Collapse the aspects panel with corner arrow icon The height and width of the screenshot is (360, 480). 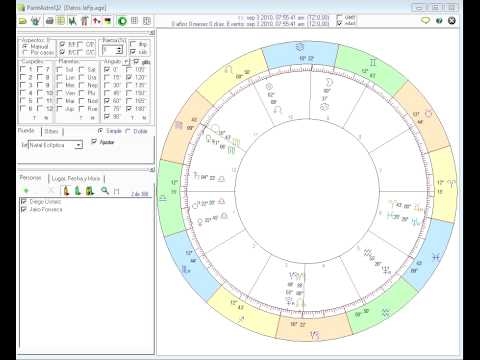pyautogui.click(x=152, y=33)
